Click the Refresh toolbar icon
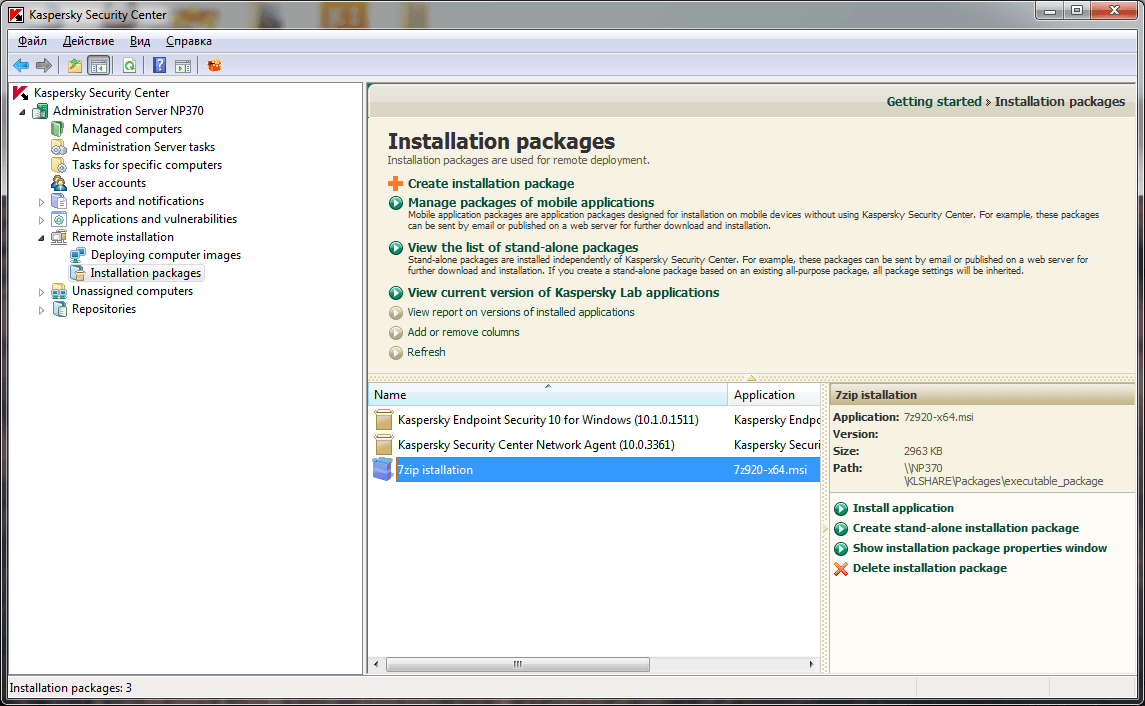The width and height of the screenshot is (1145, 706). coord(129,66)
